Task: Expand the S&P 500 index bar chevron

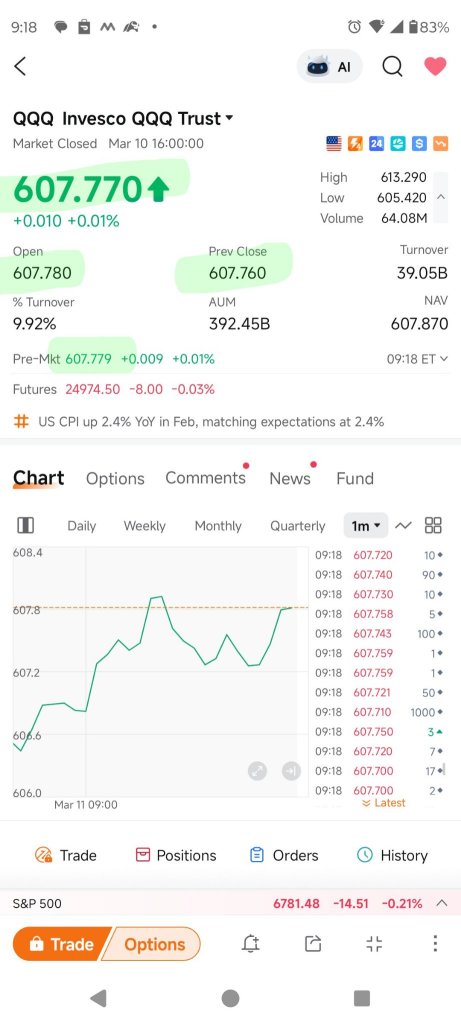Action: coord(441,904)
